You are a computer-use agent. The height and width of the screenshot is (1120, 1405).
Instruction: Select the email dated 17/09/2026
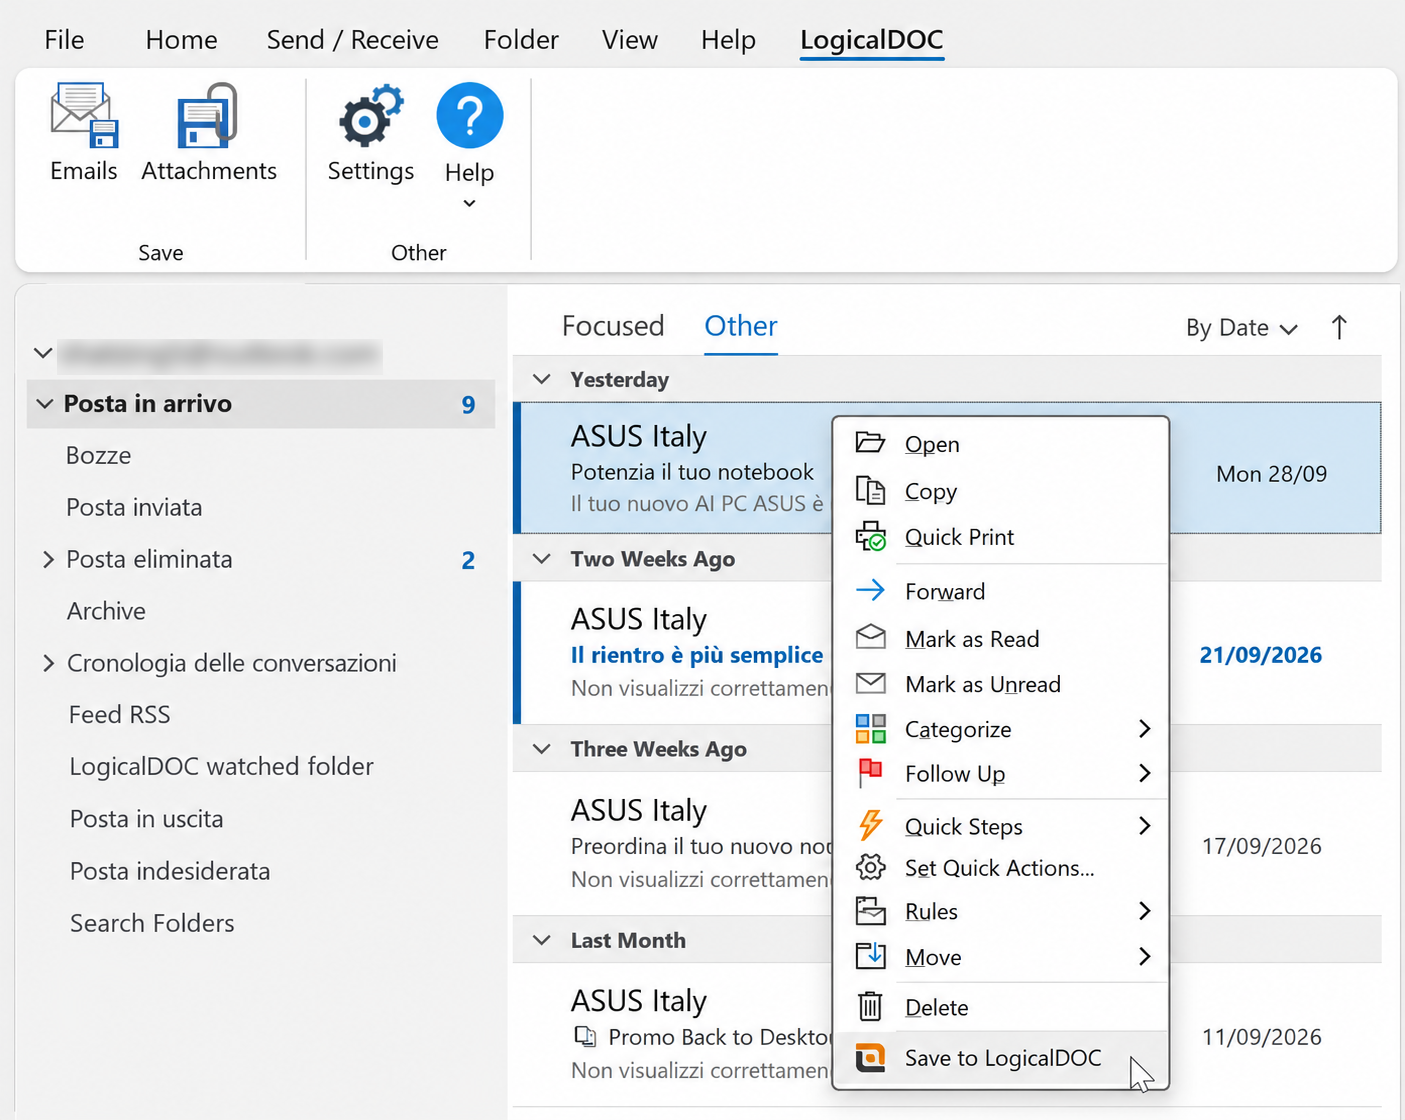pos(947,845)
